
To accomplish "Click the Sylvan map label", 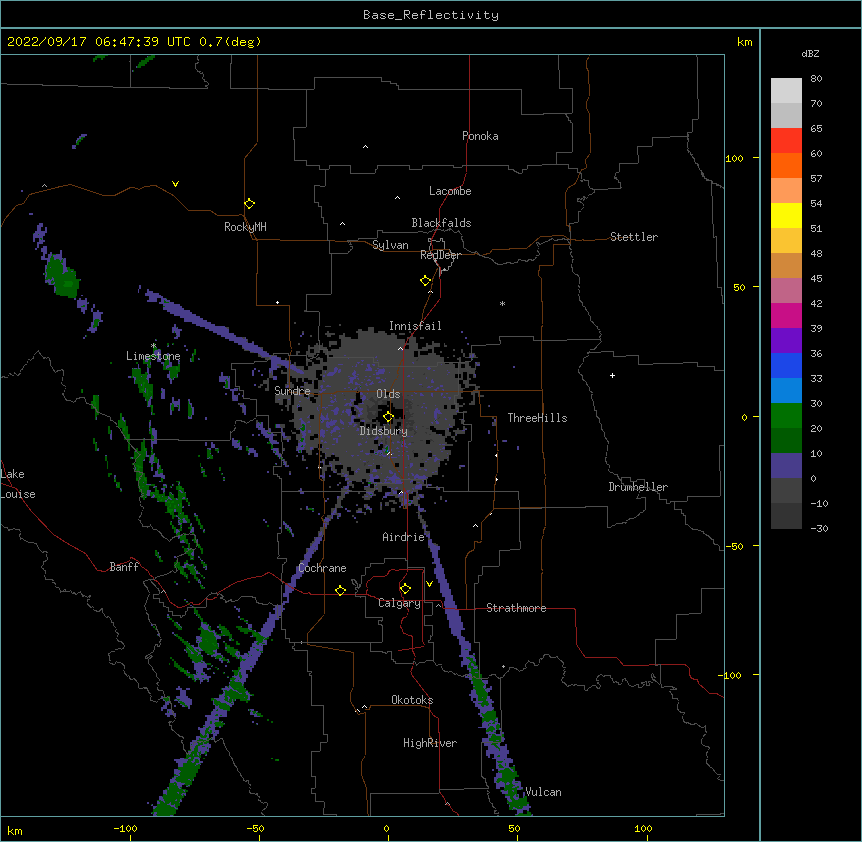I will pyautogui.click(x=390, y=245).
